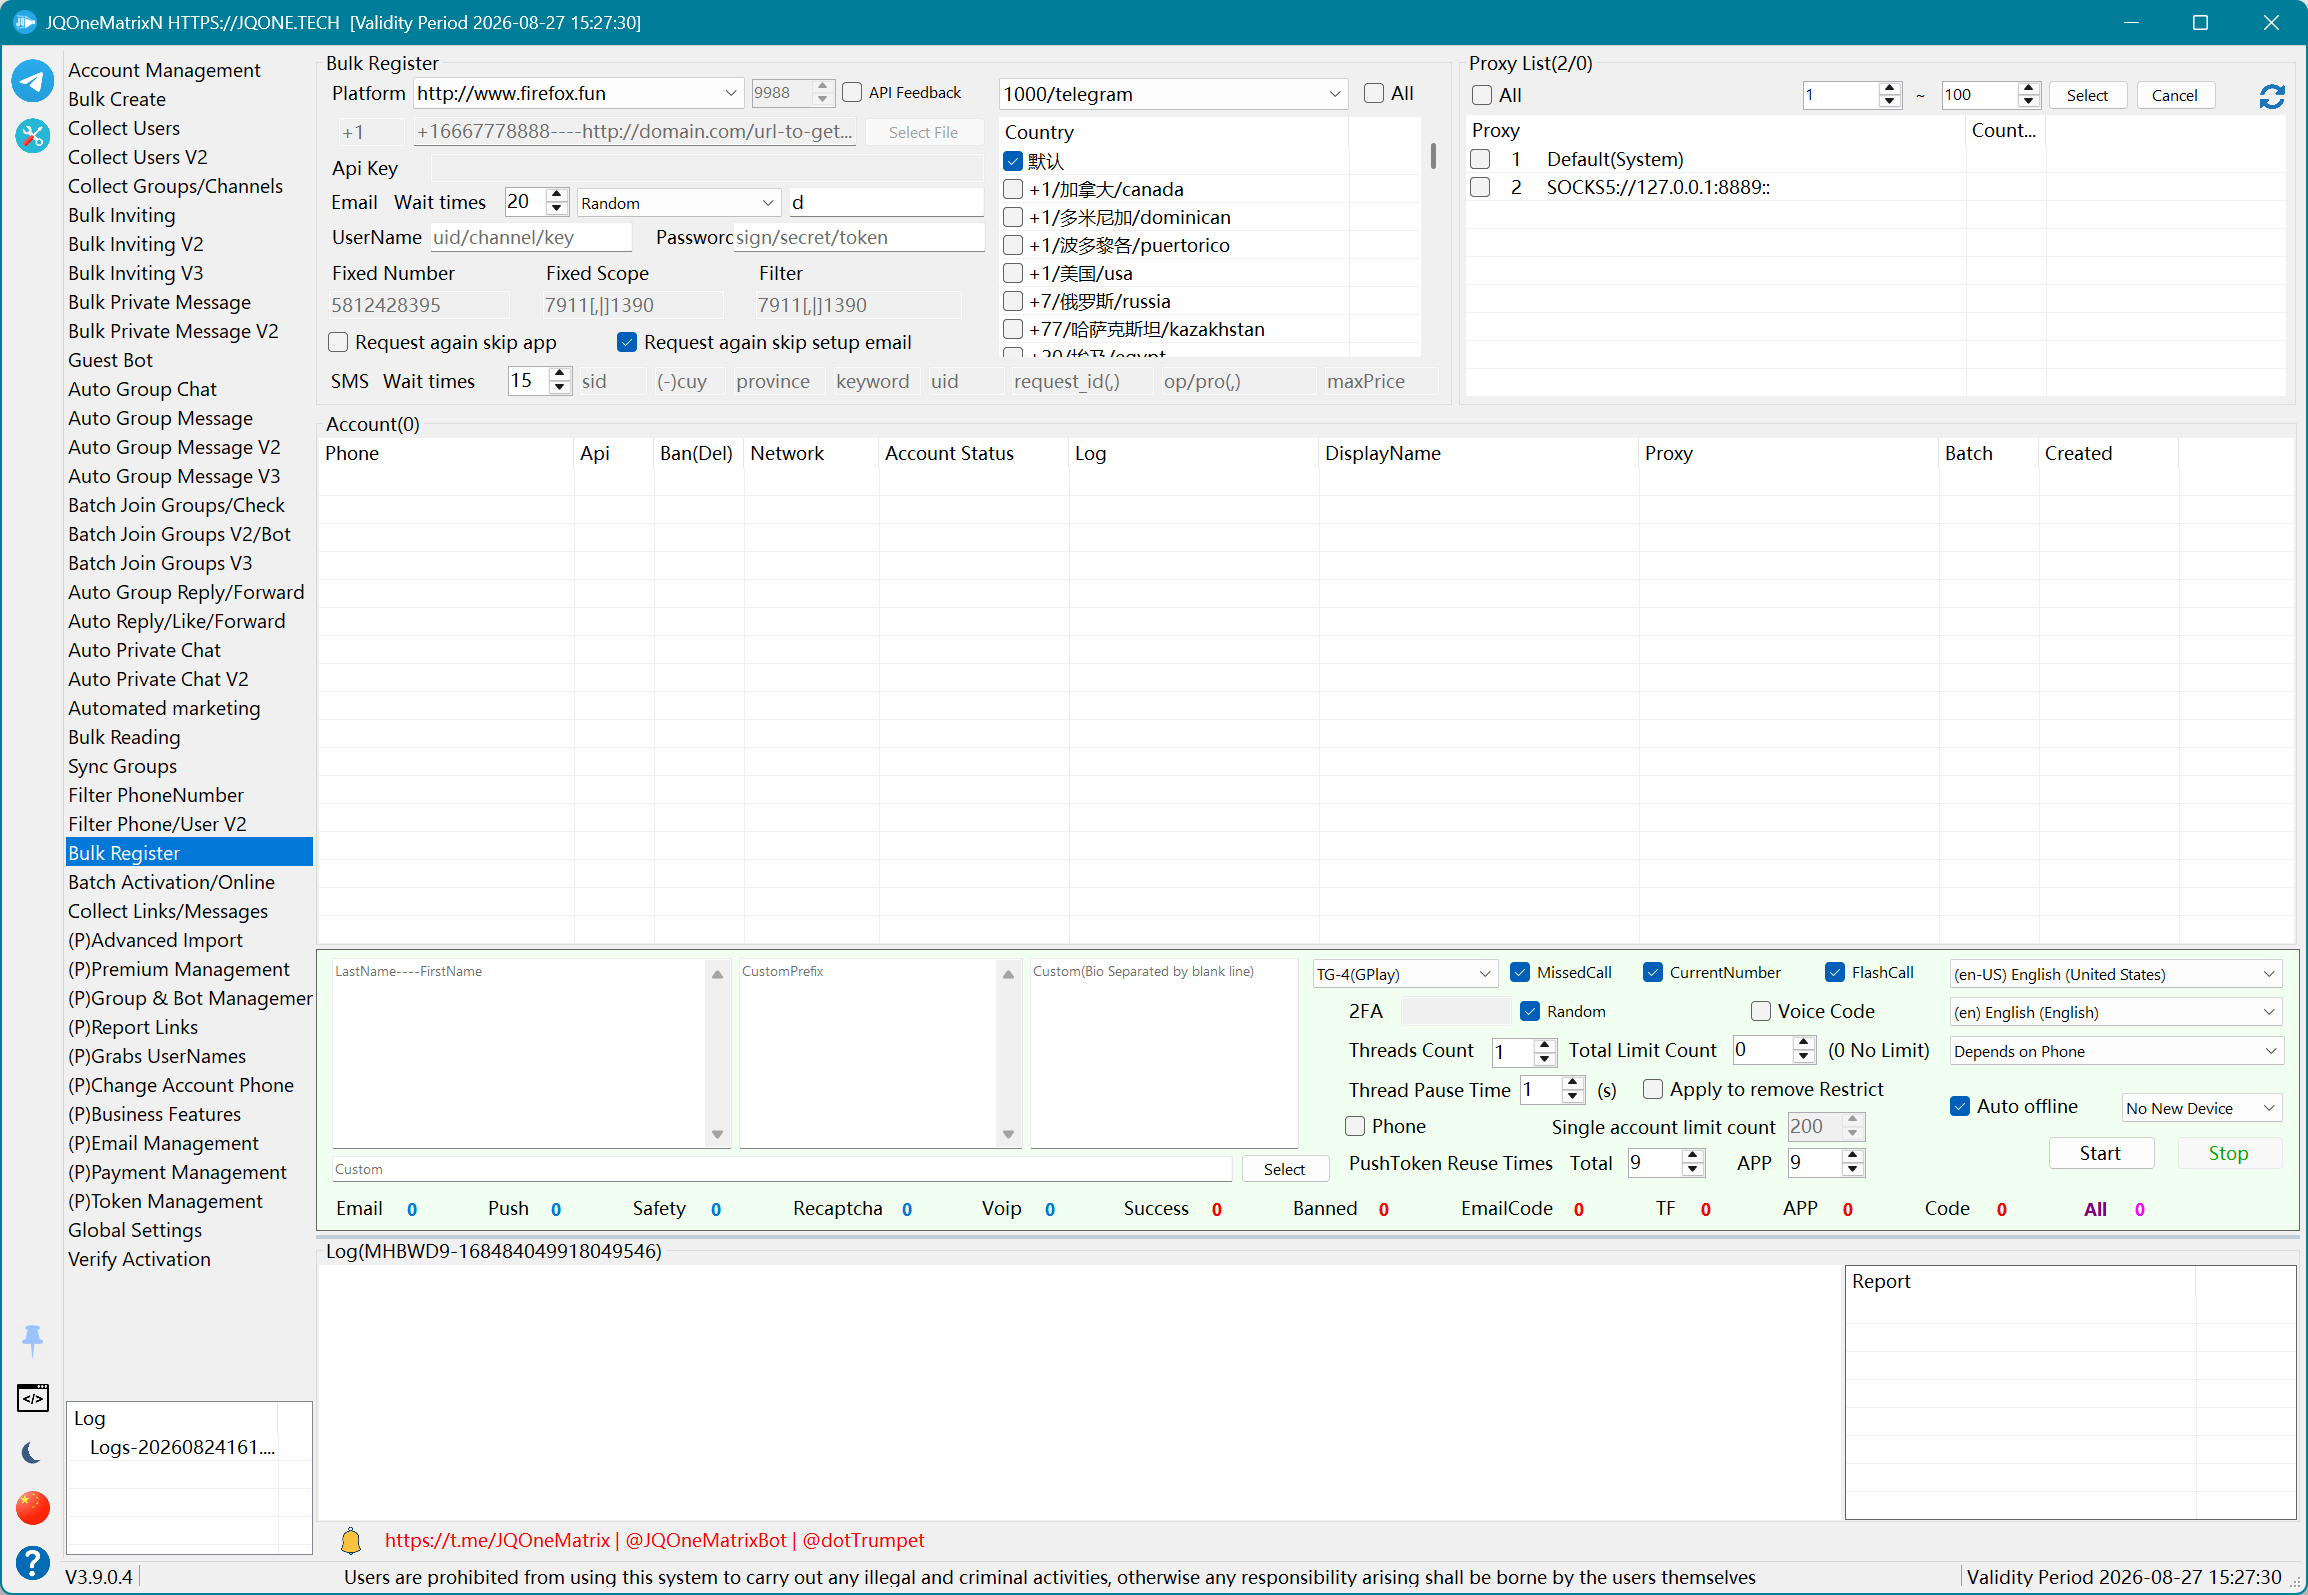Open Batch Activation/Online
The height and width of the screenshot is (1595, 2308).
171,882
